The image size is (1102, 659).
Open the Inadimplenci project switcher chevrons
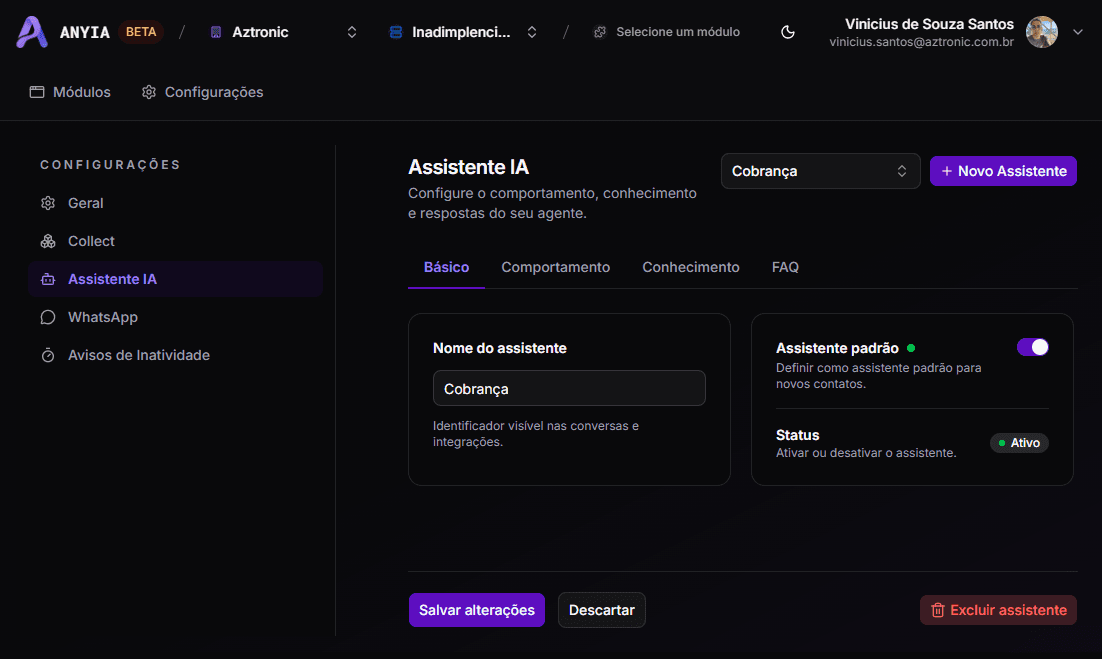pyautogui.click(x=532, y=32)
